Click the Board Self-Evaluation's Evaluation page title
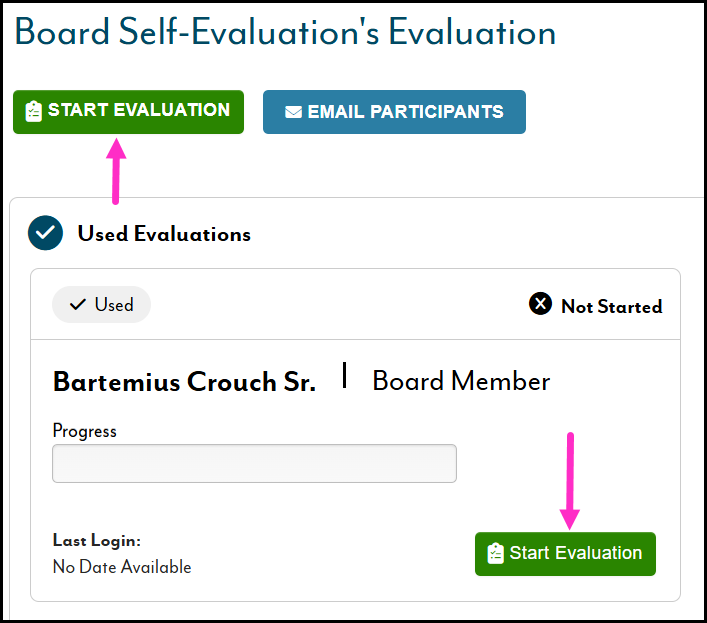The width and height of the screenshot is (707, 623). point(285,32)
